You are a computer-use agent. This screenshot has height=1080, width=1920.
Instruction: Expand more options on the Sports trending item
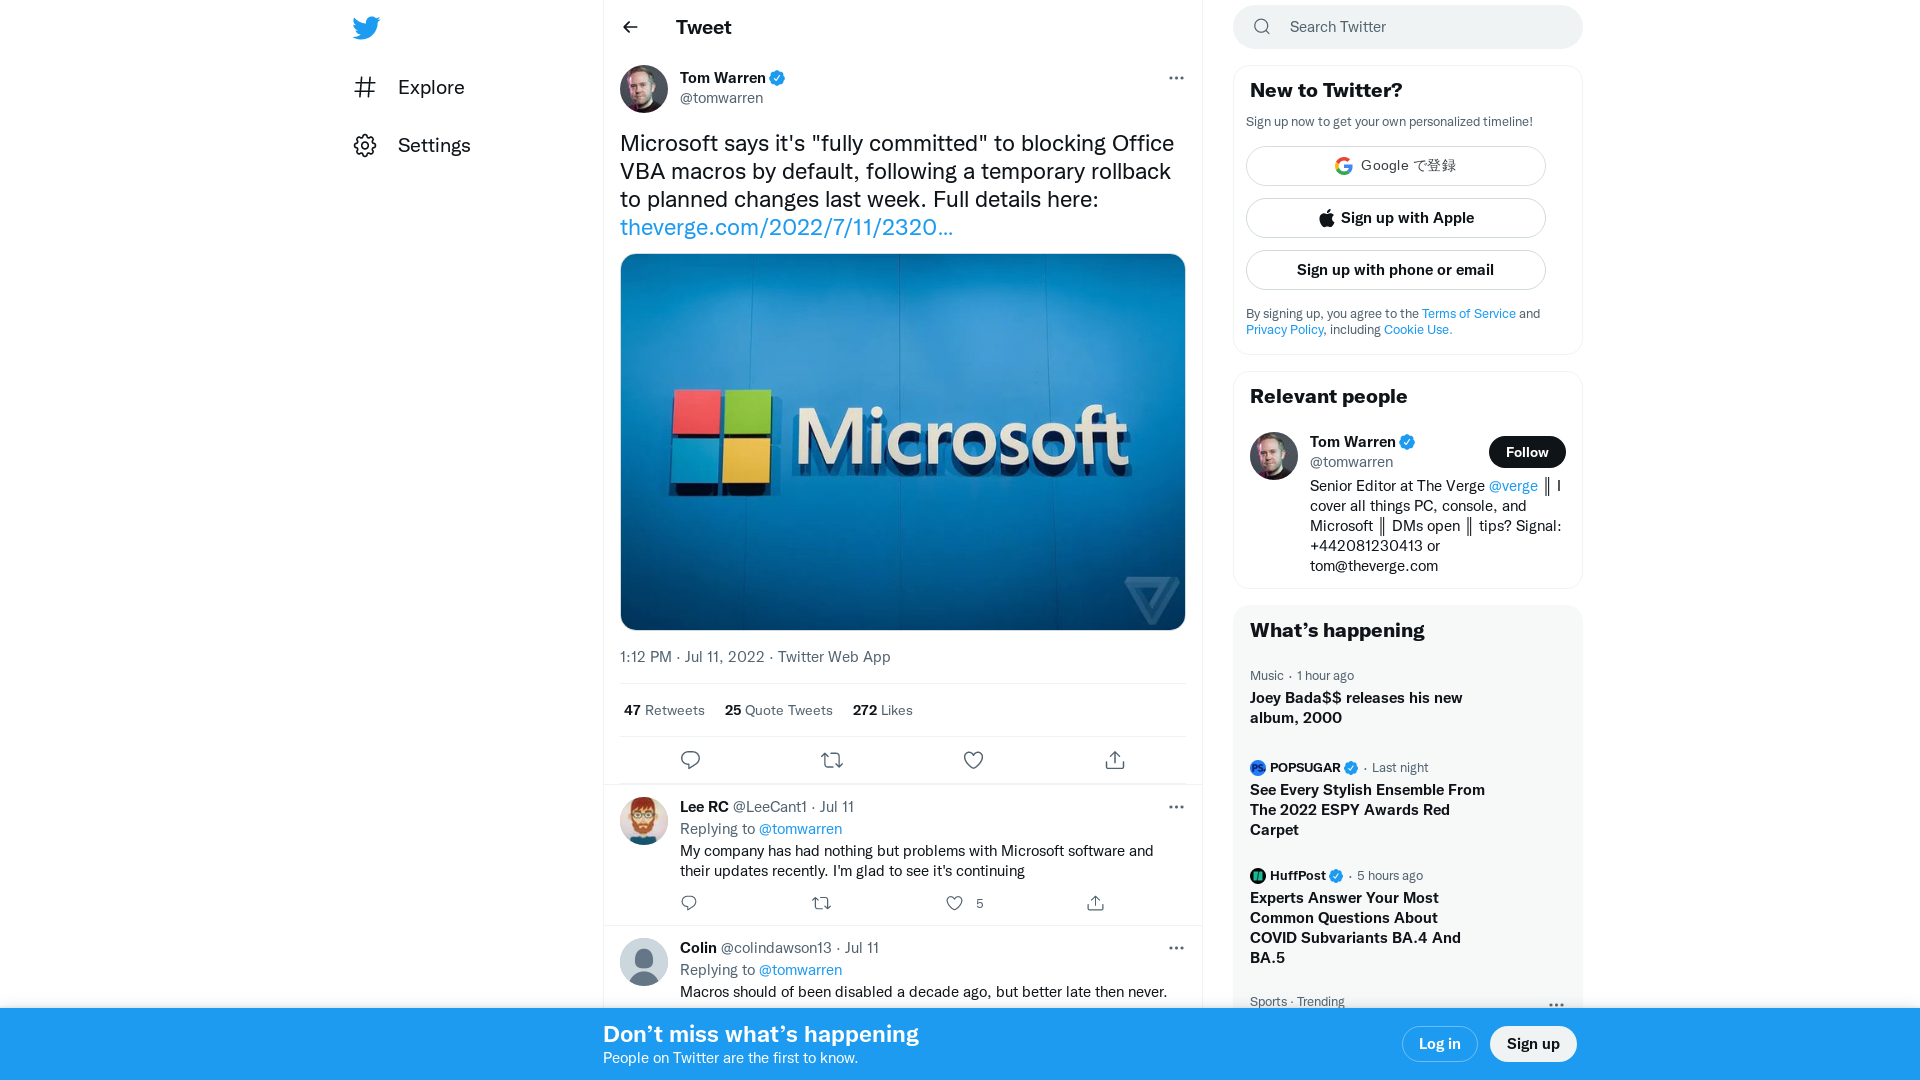click(x=1556, y=1005)
